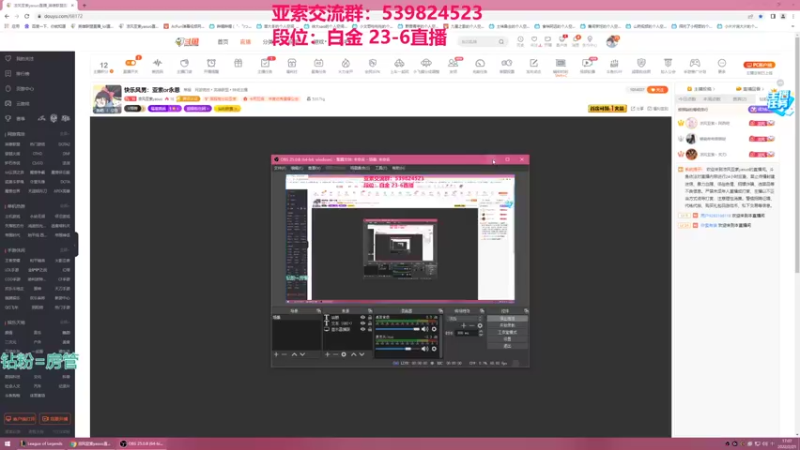Switch to Live (直播) nav tab on Douyu
This screenshot has width=800, height=450.
[x=245, y=42]
